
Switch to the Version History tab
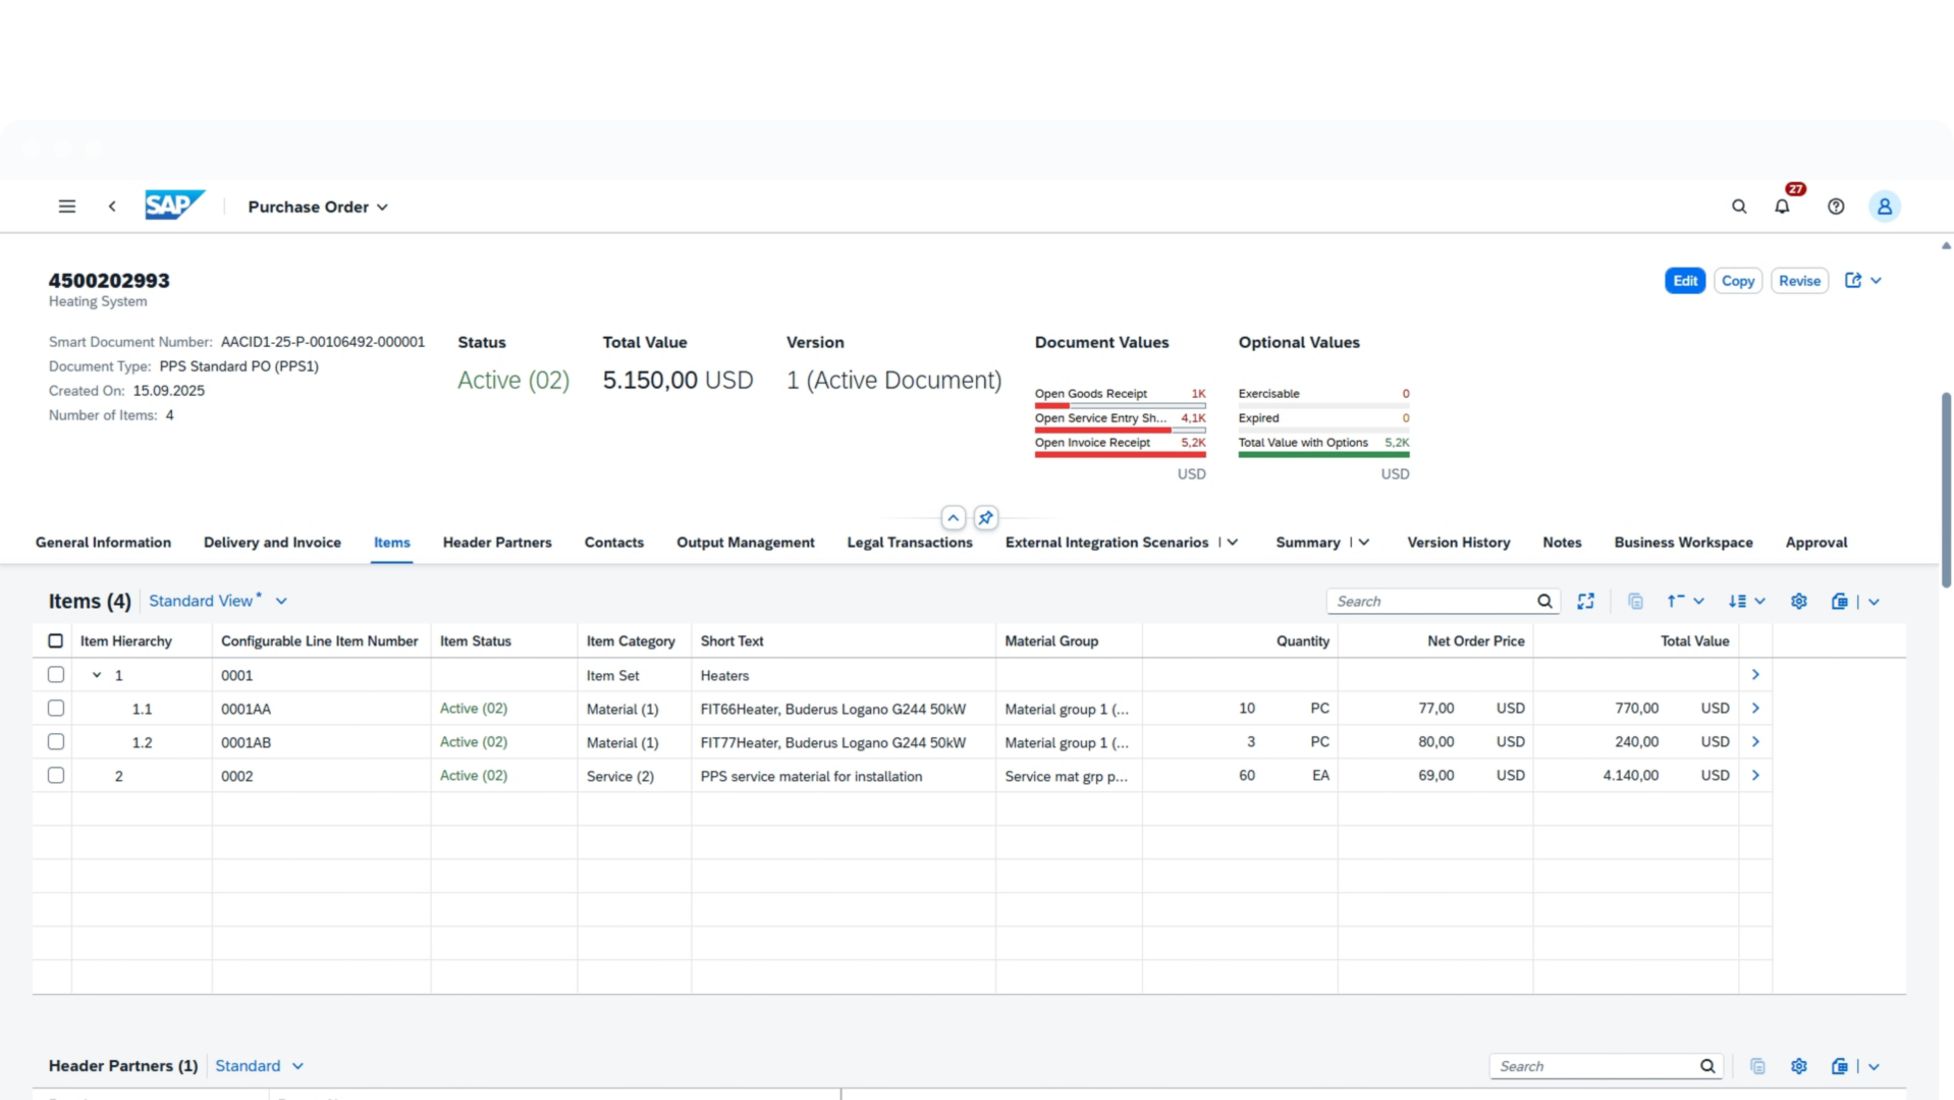tap(1458, 542)
